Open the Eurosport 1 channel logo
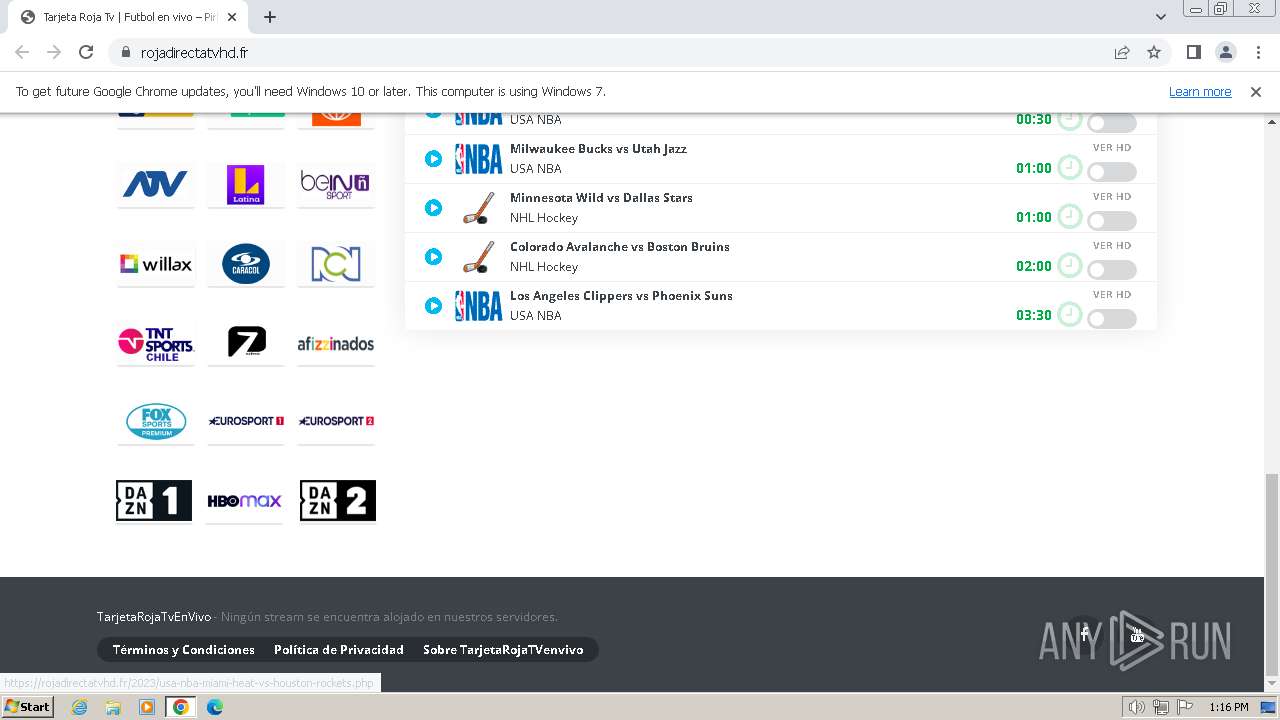 pos(246,421)
